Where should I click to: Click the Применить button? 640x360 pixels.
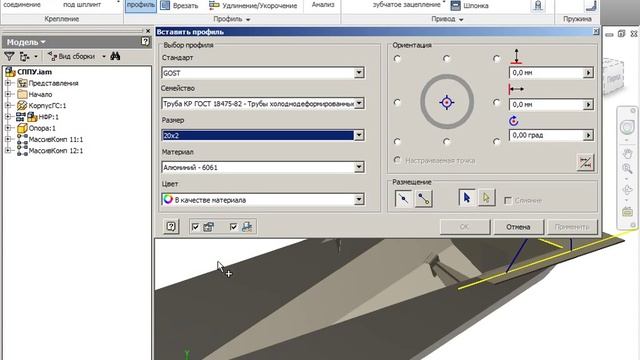[x=572, y=227]
